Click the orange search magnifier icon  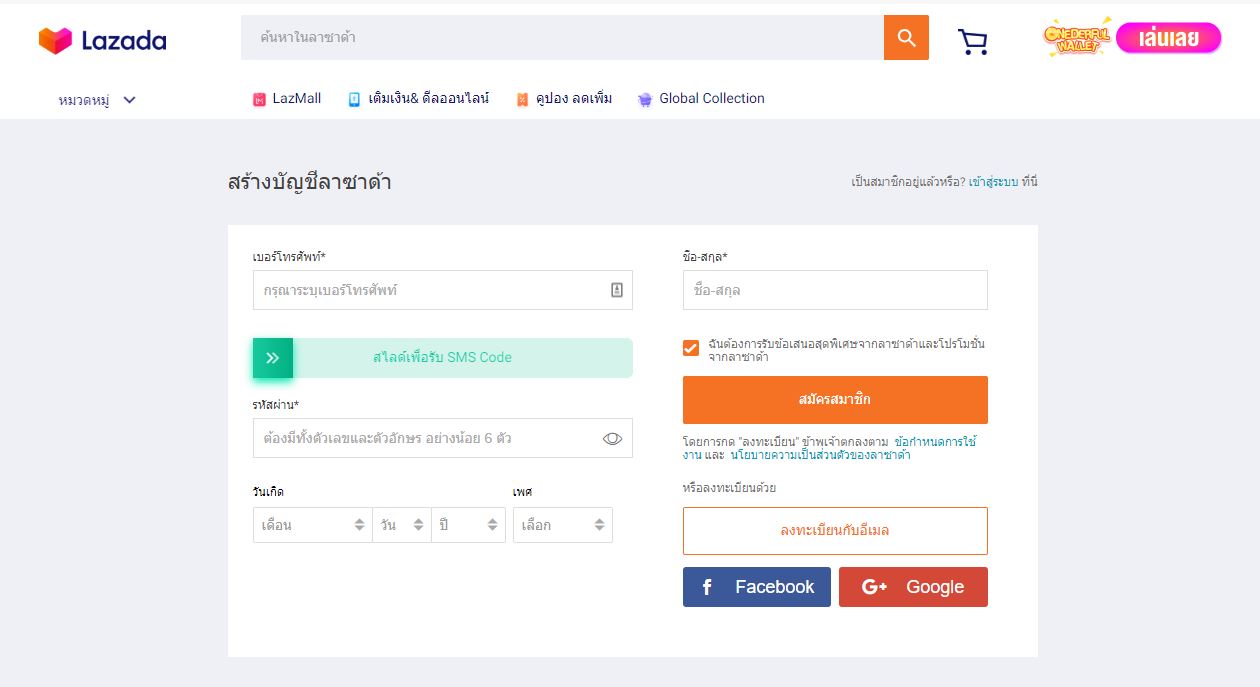coord(906,37)
